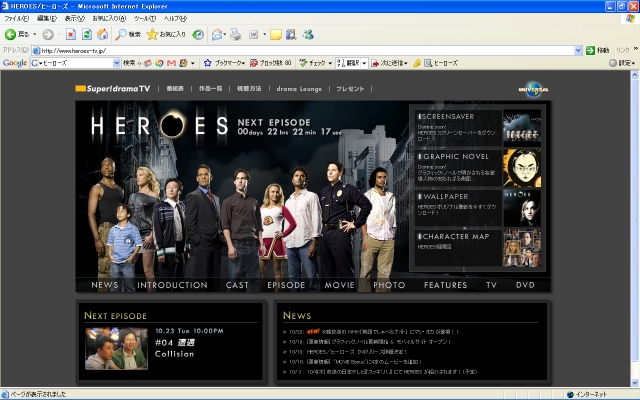Viewport: 640px width, 400px height.
Task: Click the Mail envelope toolbar icon
Action: (217, 35)
